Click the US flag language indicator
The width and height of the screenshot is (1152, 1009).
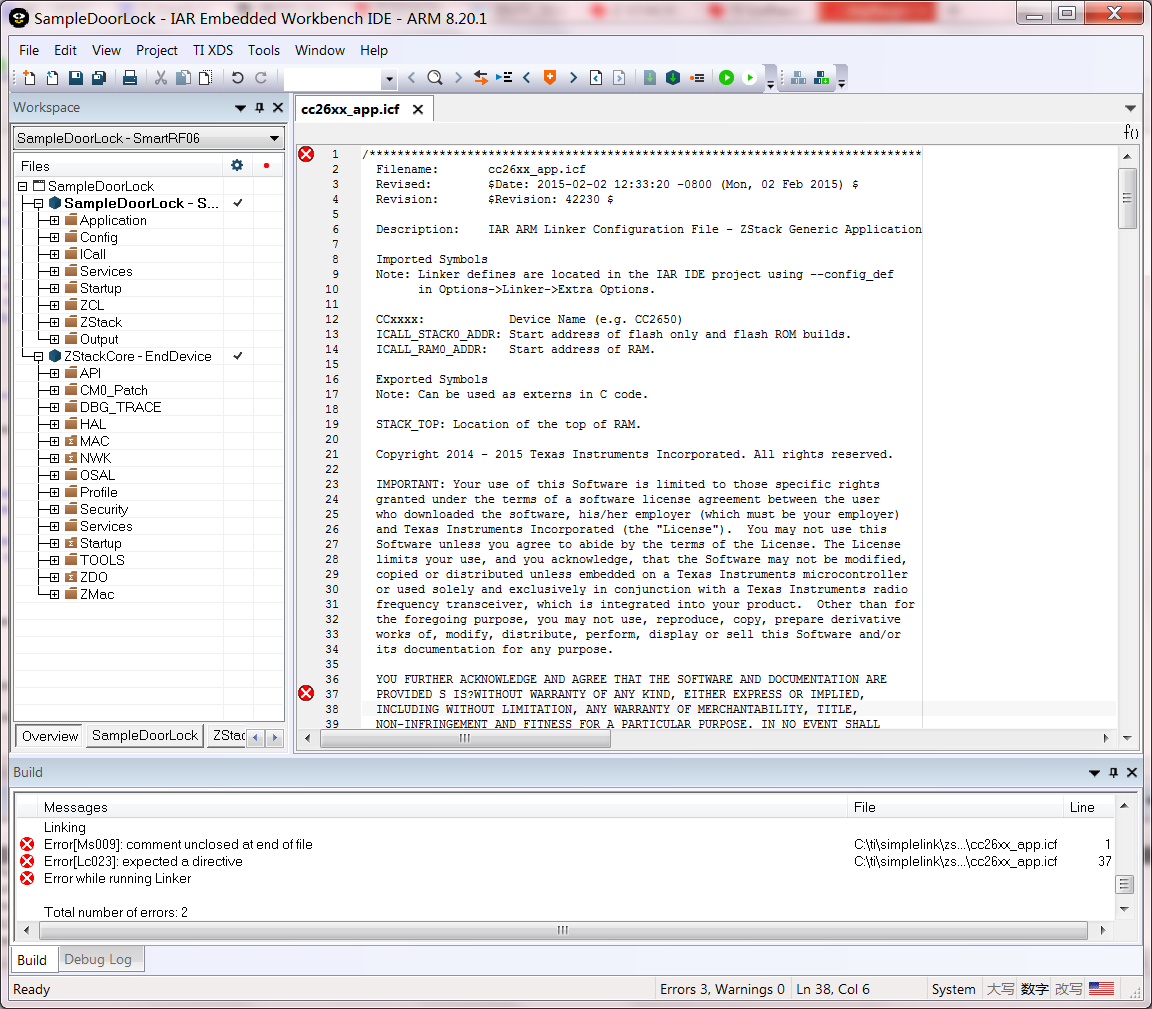click(1101, 989)
